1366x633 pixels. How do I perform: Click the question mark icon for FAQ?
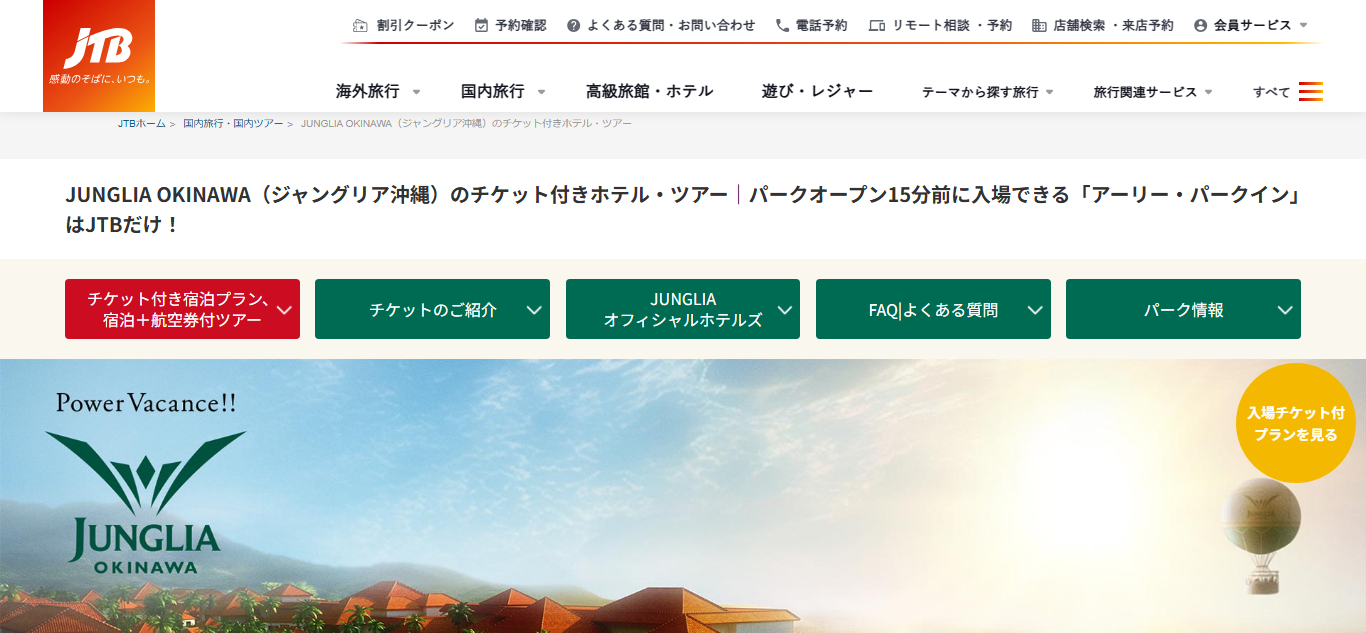[573, 26]
